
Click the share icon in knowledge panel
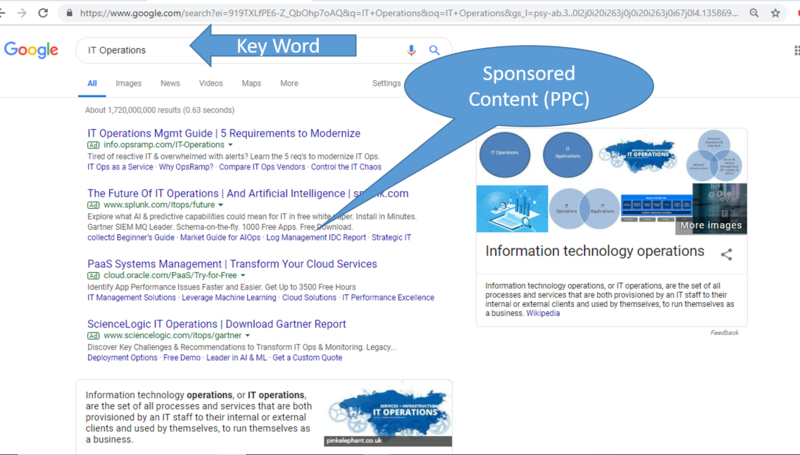[727, 254]
